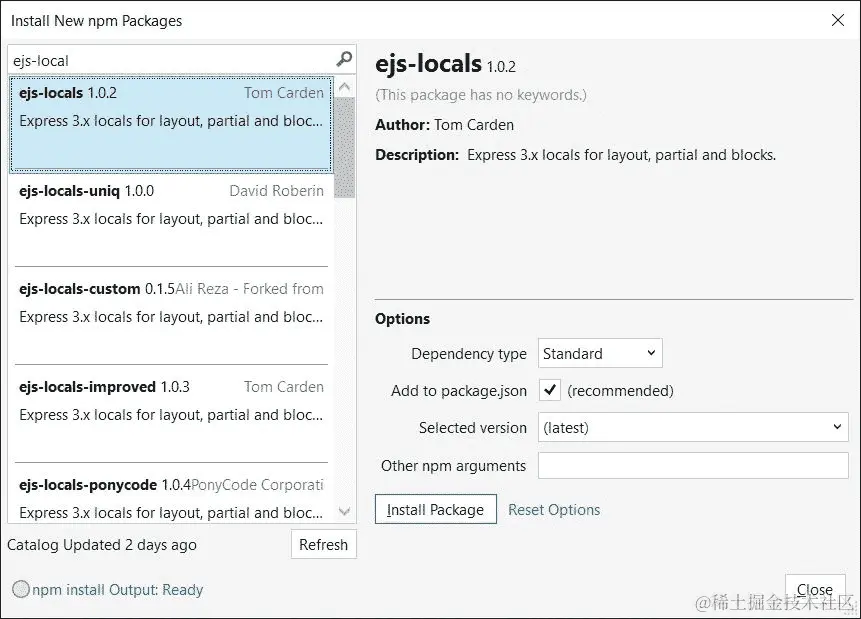Click the package list scroll up arrow
The image size is (861, 619).
click(345, 88)
